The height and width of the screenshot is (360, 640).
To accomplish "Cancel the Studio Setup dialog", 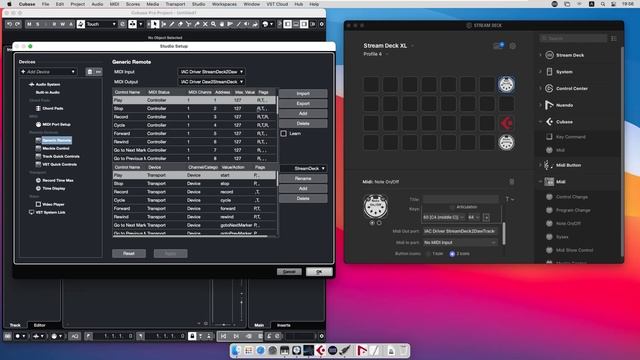I will coord(289,272).
